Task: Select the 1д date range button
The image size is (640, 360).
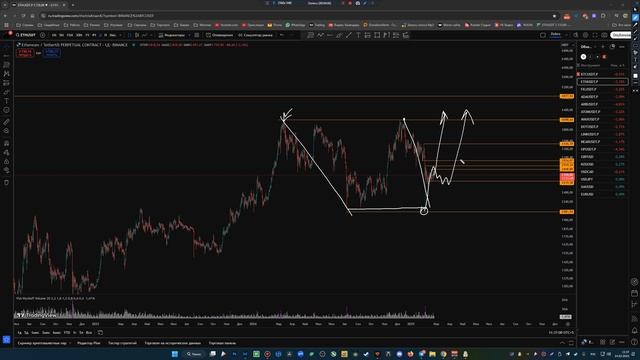Action: [19, 333]
